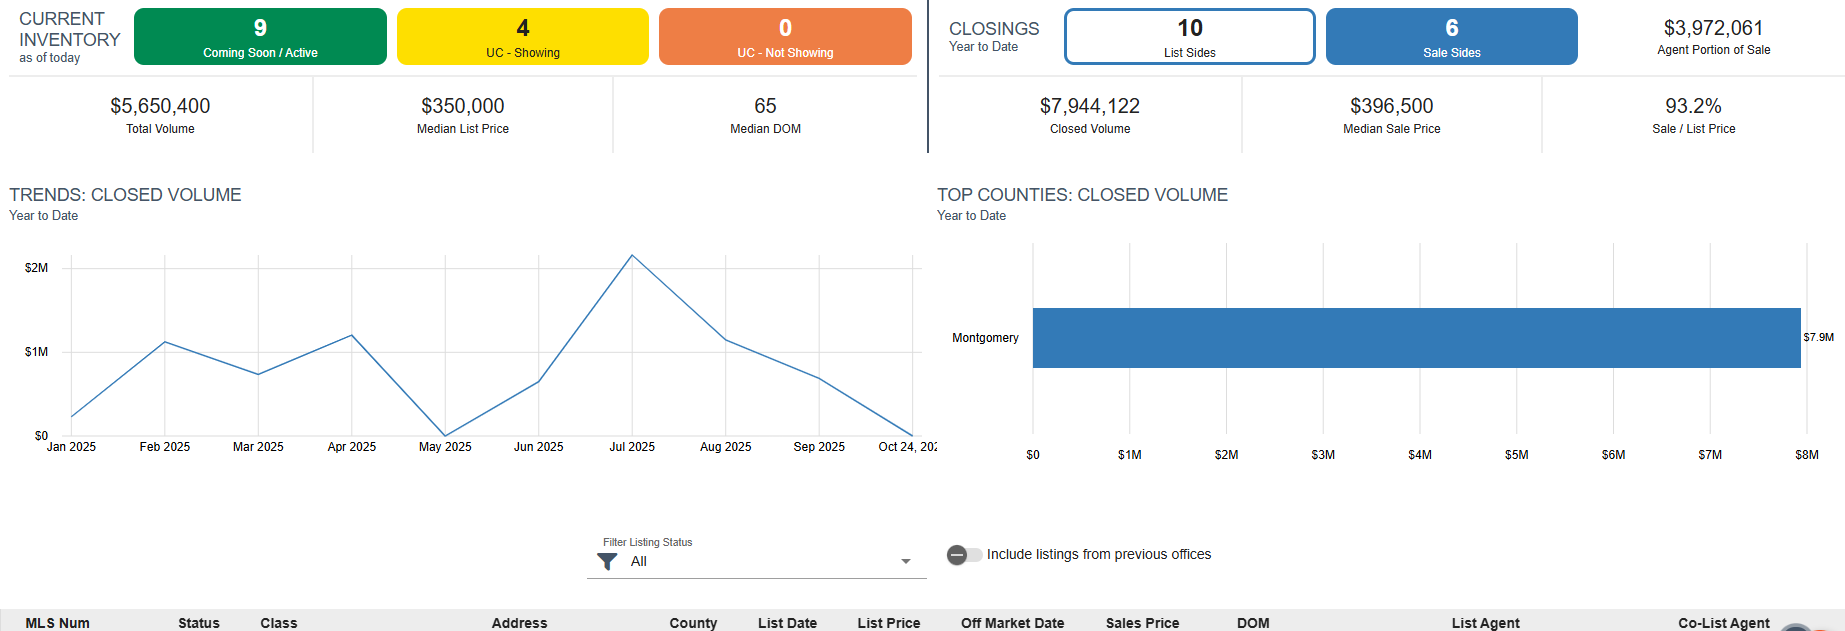Toggle include listings from previous offices
1845x631 pixels.
coord(964,555)
